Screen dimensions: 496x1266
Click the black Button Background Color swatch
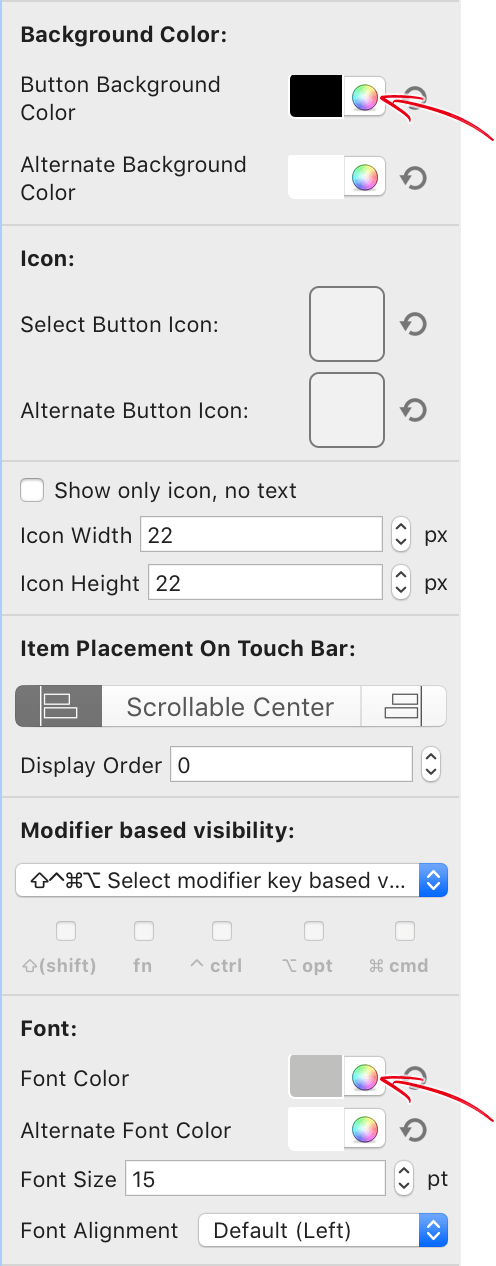pyautogui.click(x=316, y=97)
